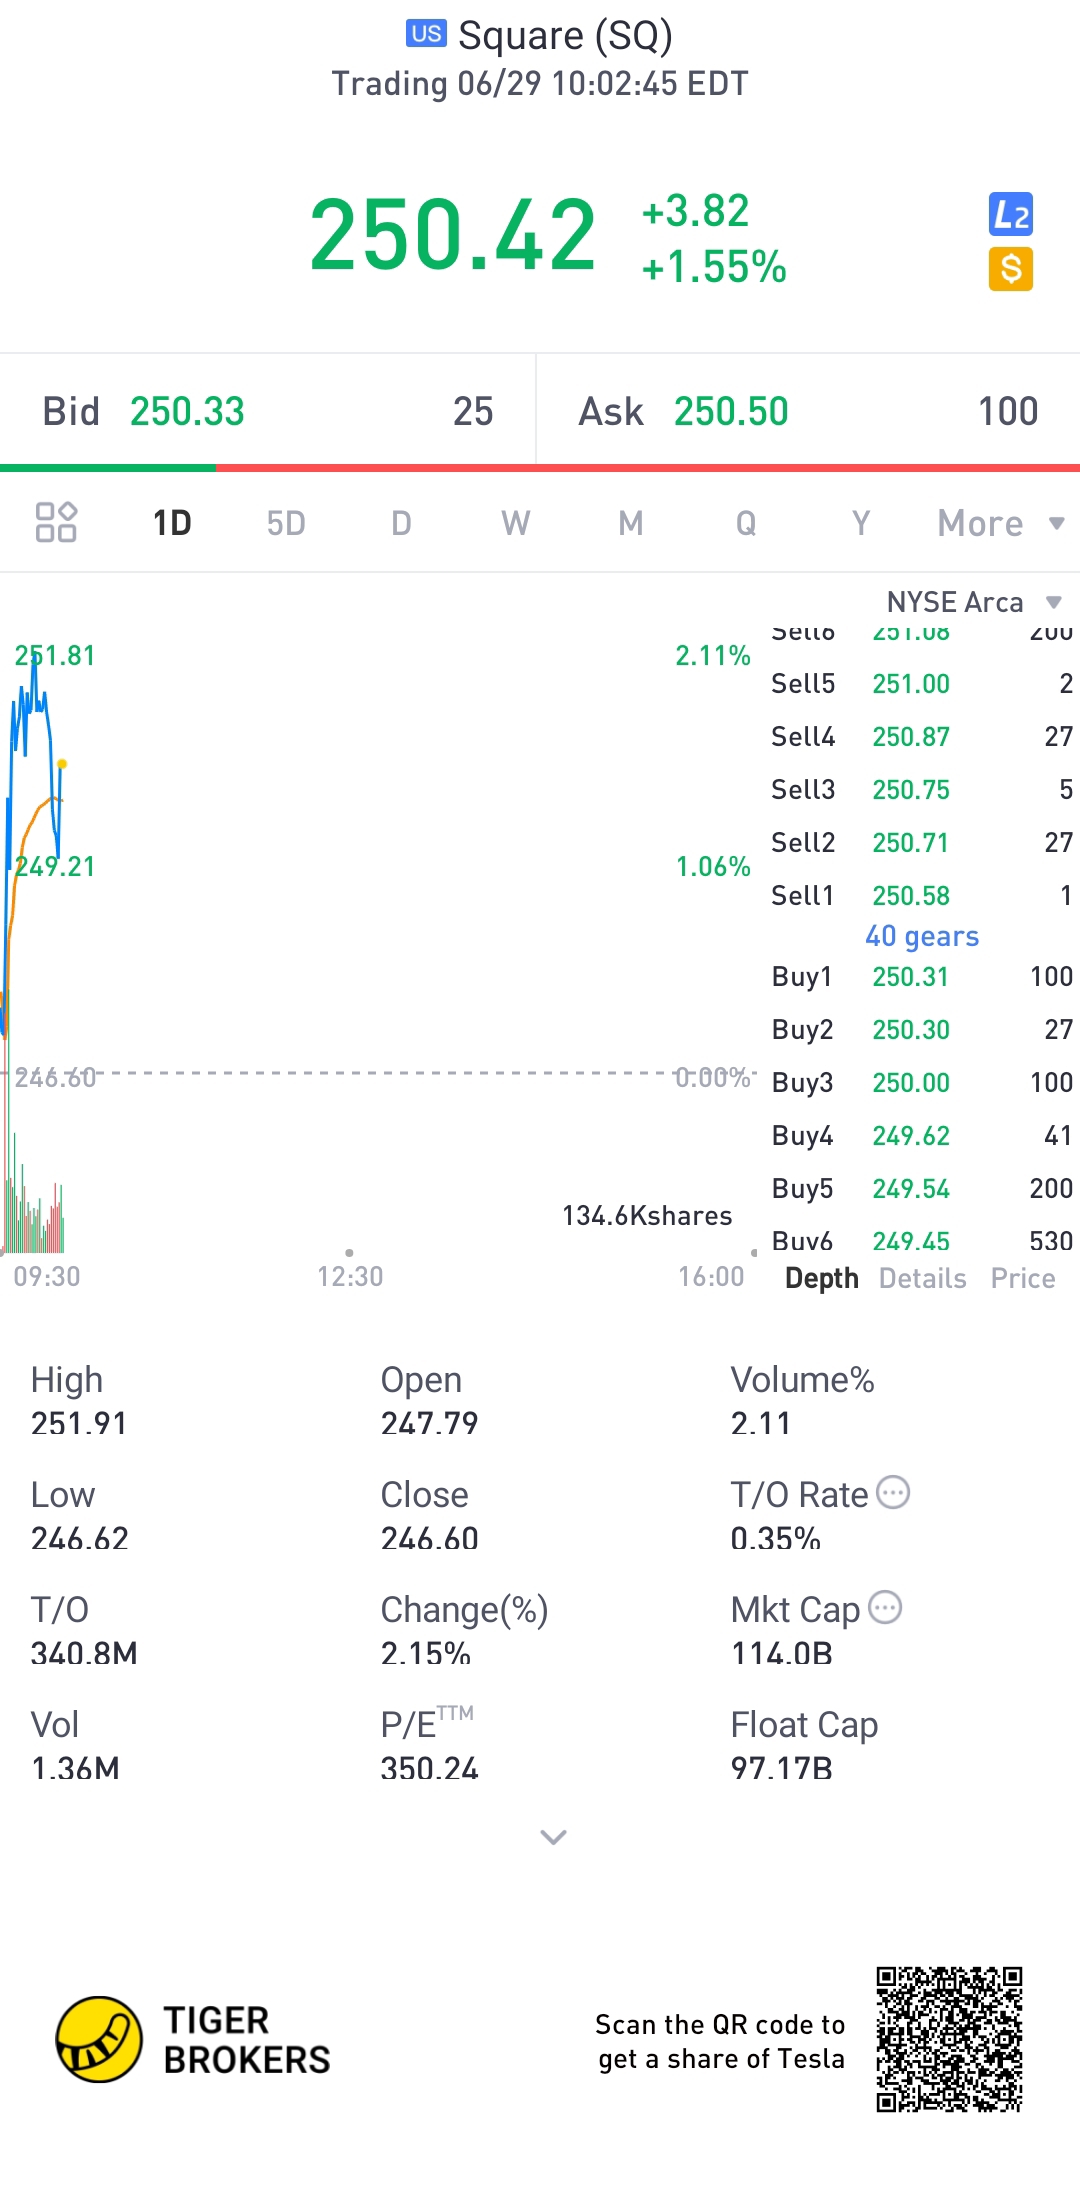This screenshot has width=1080, height=2198.
Task: Tap the High value 251.91
Action: point(79,1422)
